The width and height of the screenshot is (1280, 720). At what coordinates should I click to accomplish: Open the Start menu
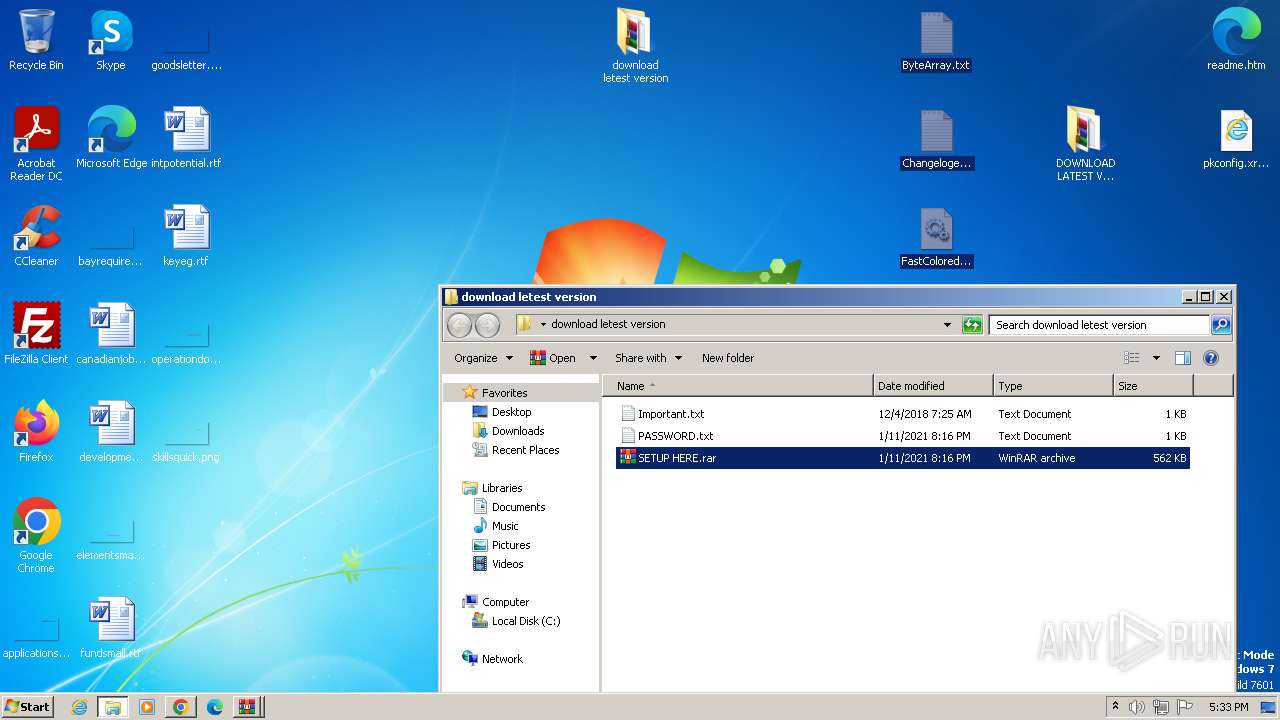click(x=28, y=706)
